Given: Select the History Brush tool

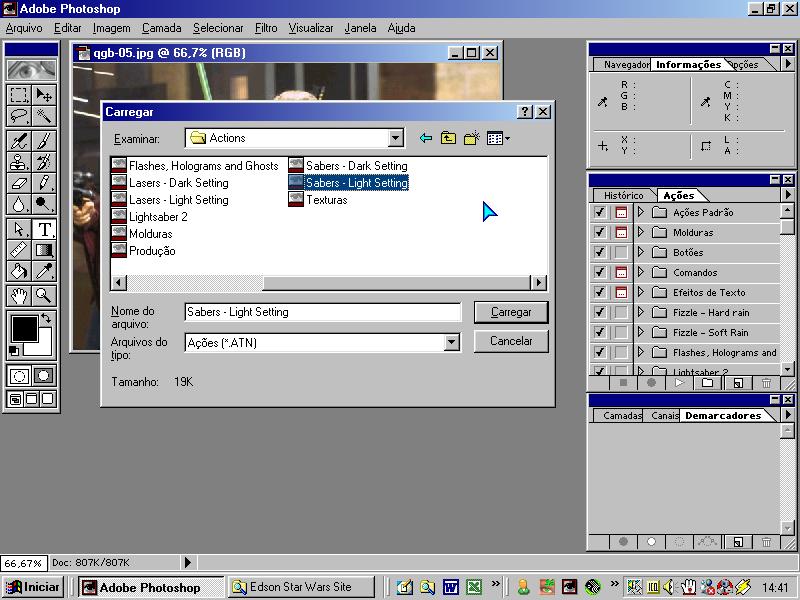Looking at the screenshot, I should 44,162.
